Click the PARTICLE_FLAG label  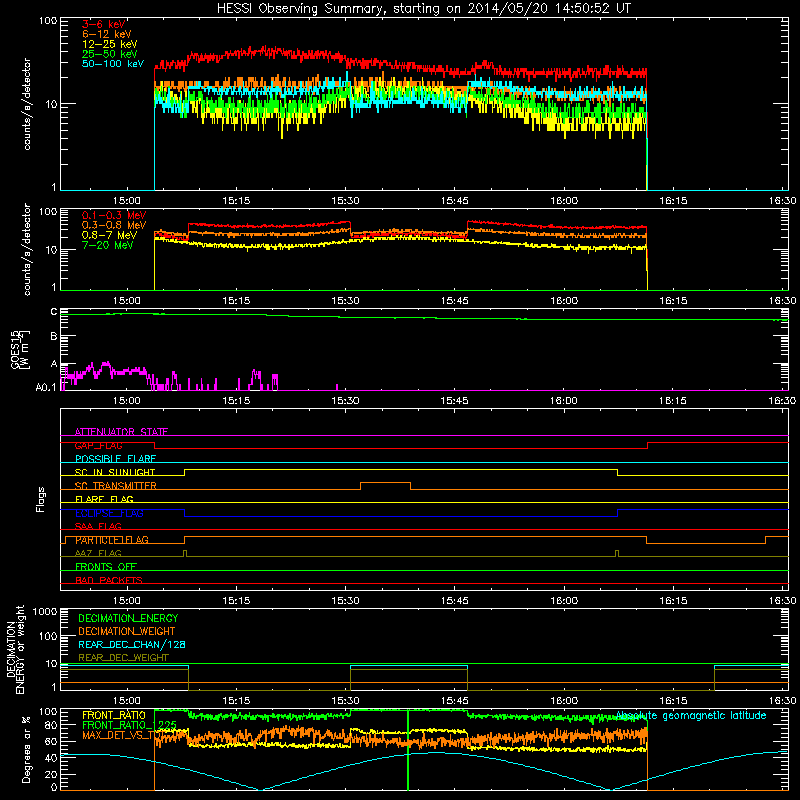tap(112, 540)
